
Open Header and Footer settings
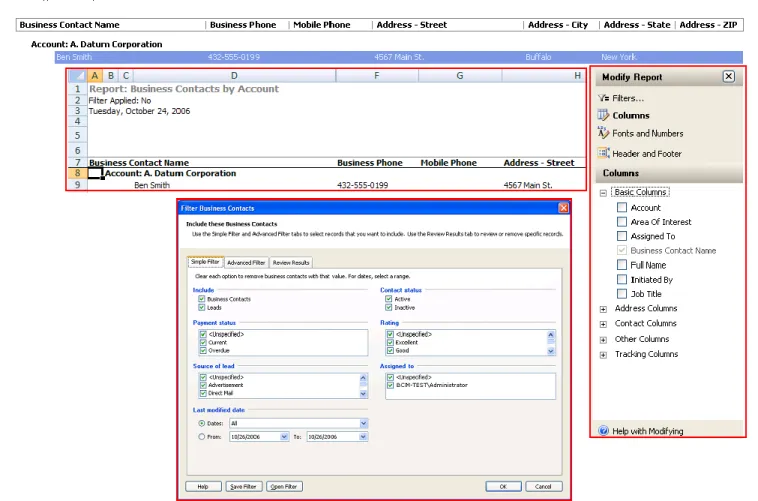point(646,154)
